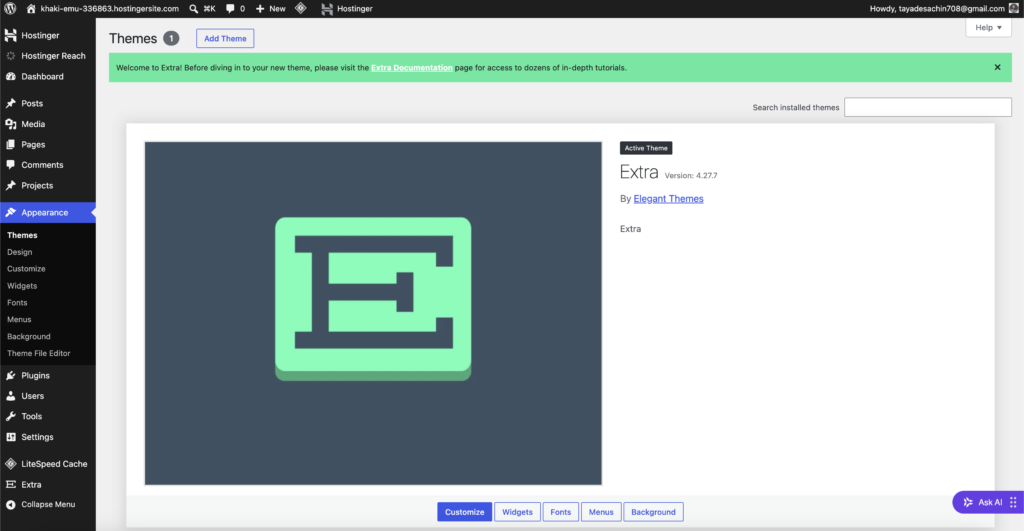Click Dashboard gauge icon
The height and width of the screenshot is (531, 1024).
click(x=10, y=76)
